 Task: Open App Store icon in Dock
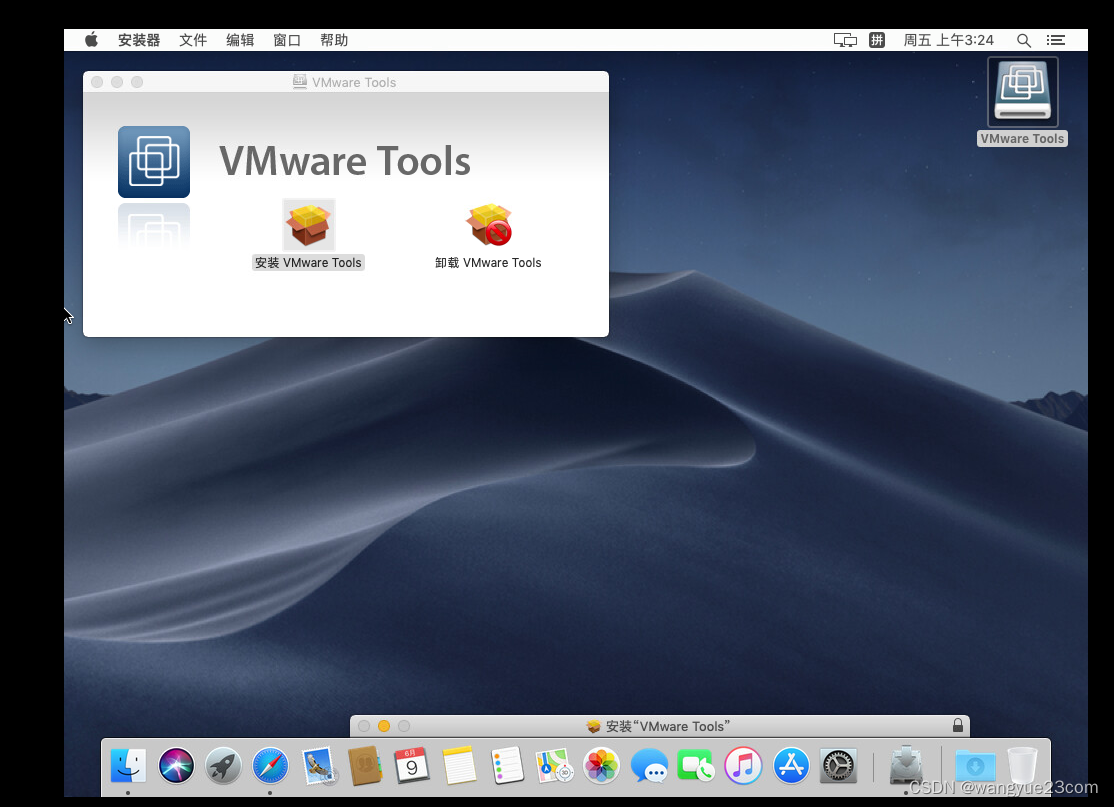coord(791,767)
